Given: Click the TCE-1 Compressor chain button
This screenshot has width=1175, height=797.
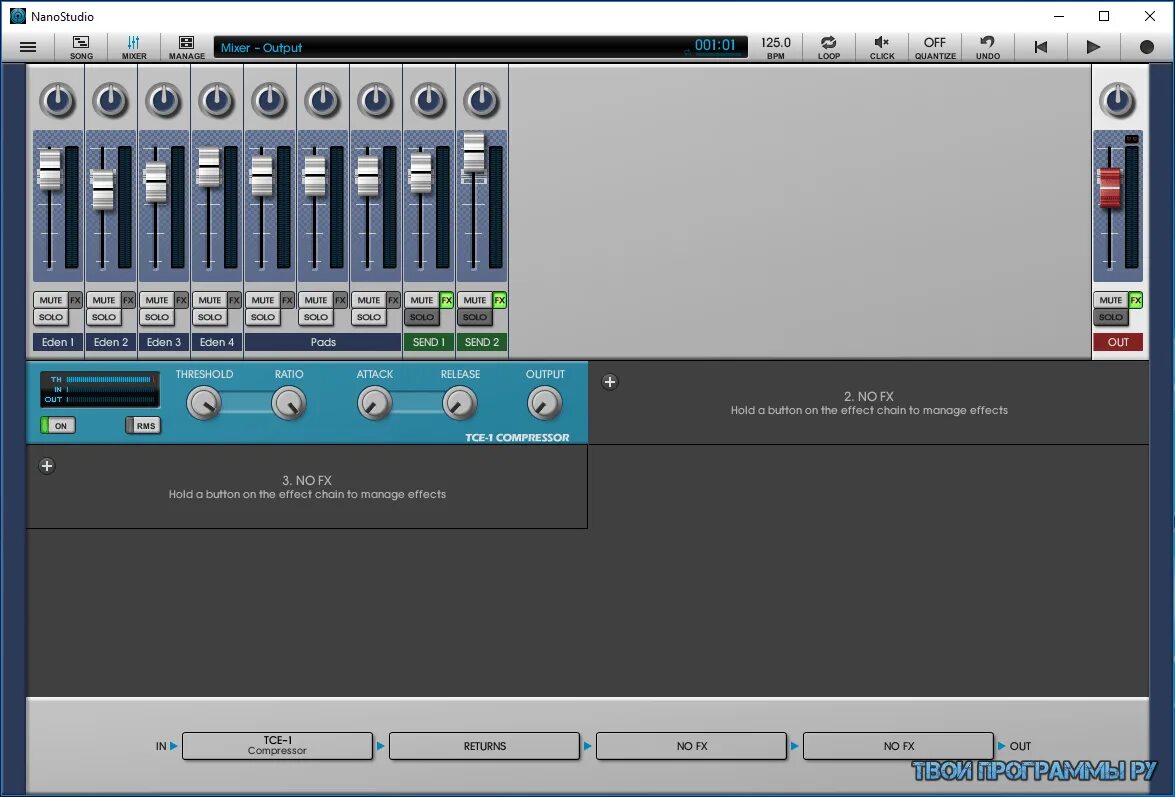Looking at the screenshot, I should [277, 746].
